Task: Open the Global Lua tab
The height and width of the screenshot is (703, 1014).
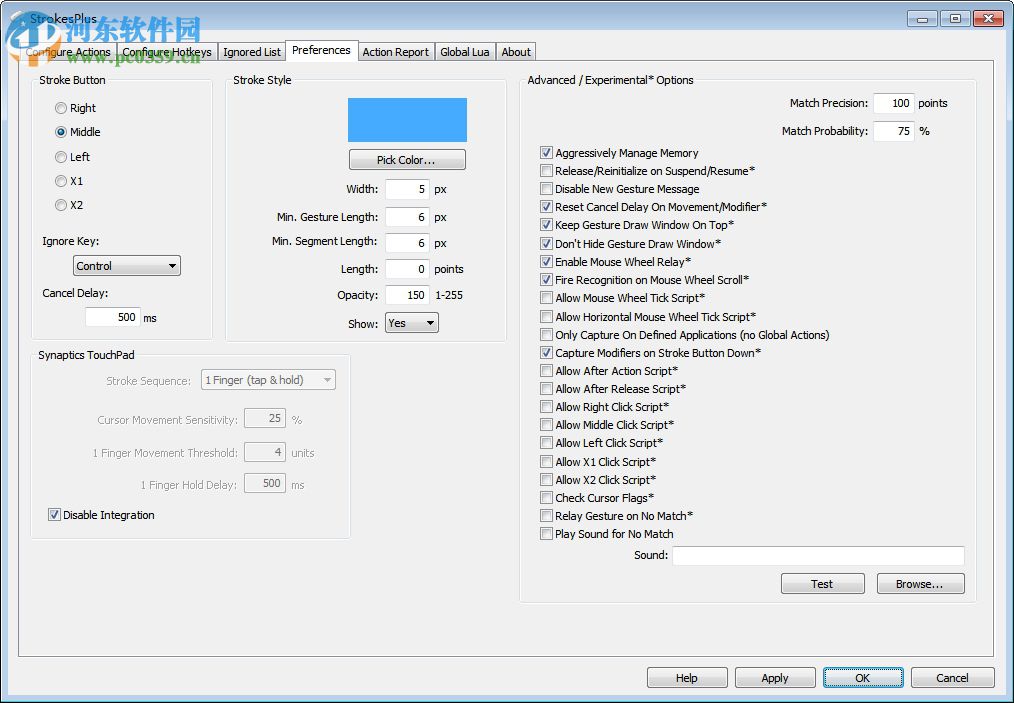Action: (464, 52)
